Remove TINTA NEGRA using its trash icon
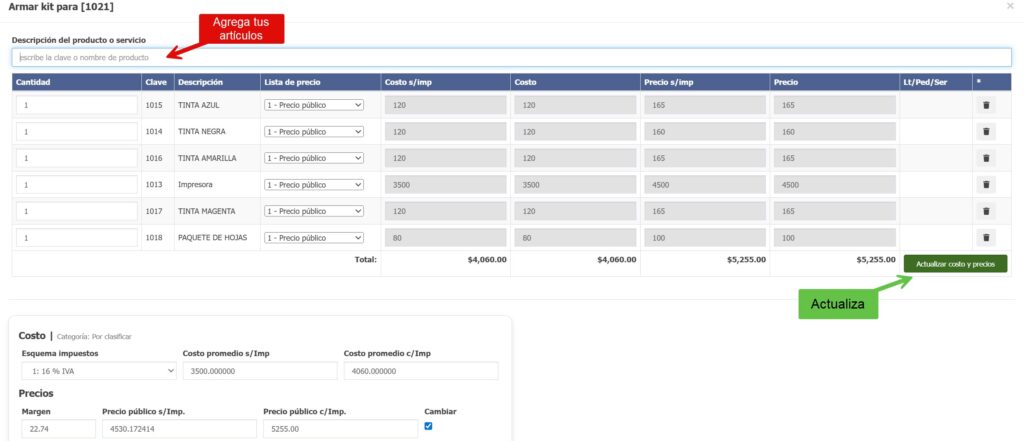 985,131
